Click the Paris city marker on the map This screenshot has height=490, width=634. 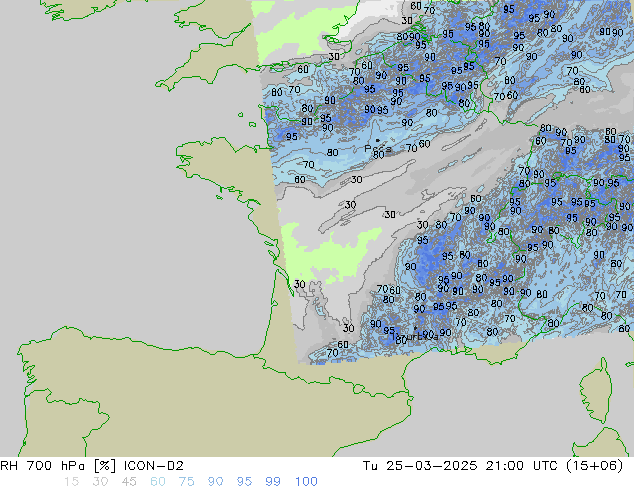click(377, 141)
